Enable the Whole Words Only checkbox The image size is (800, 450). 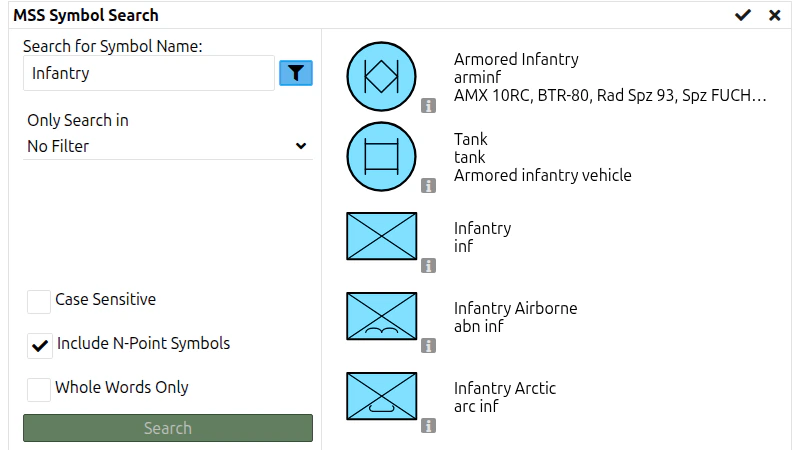pyautogui.click(x=39, y=390)
